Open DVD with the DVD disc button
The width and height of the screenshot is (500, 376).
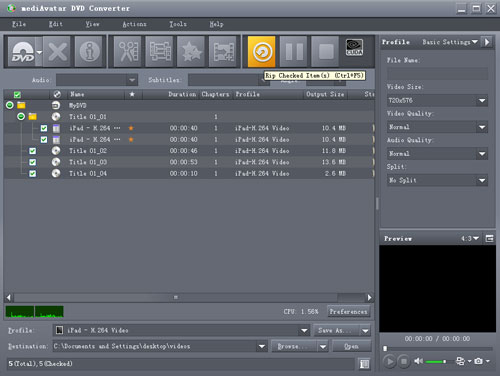(22, 52)
